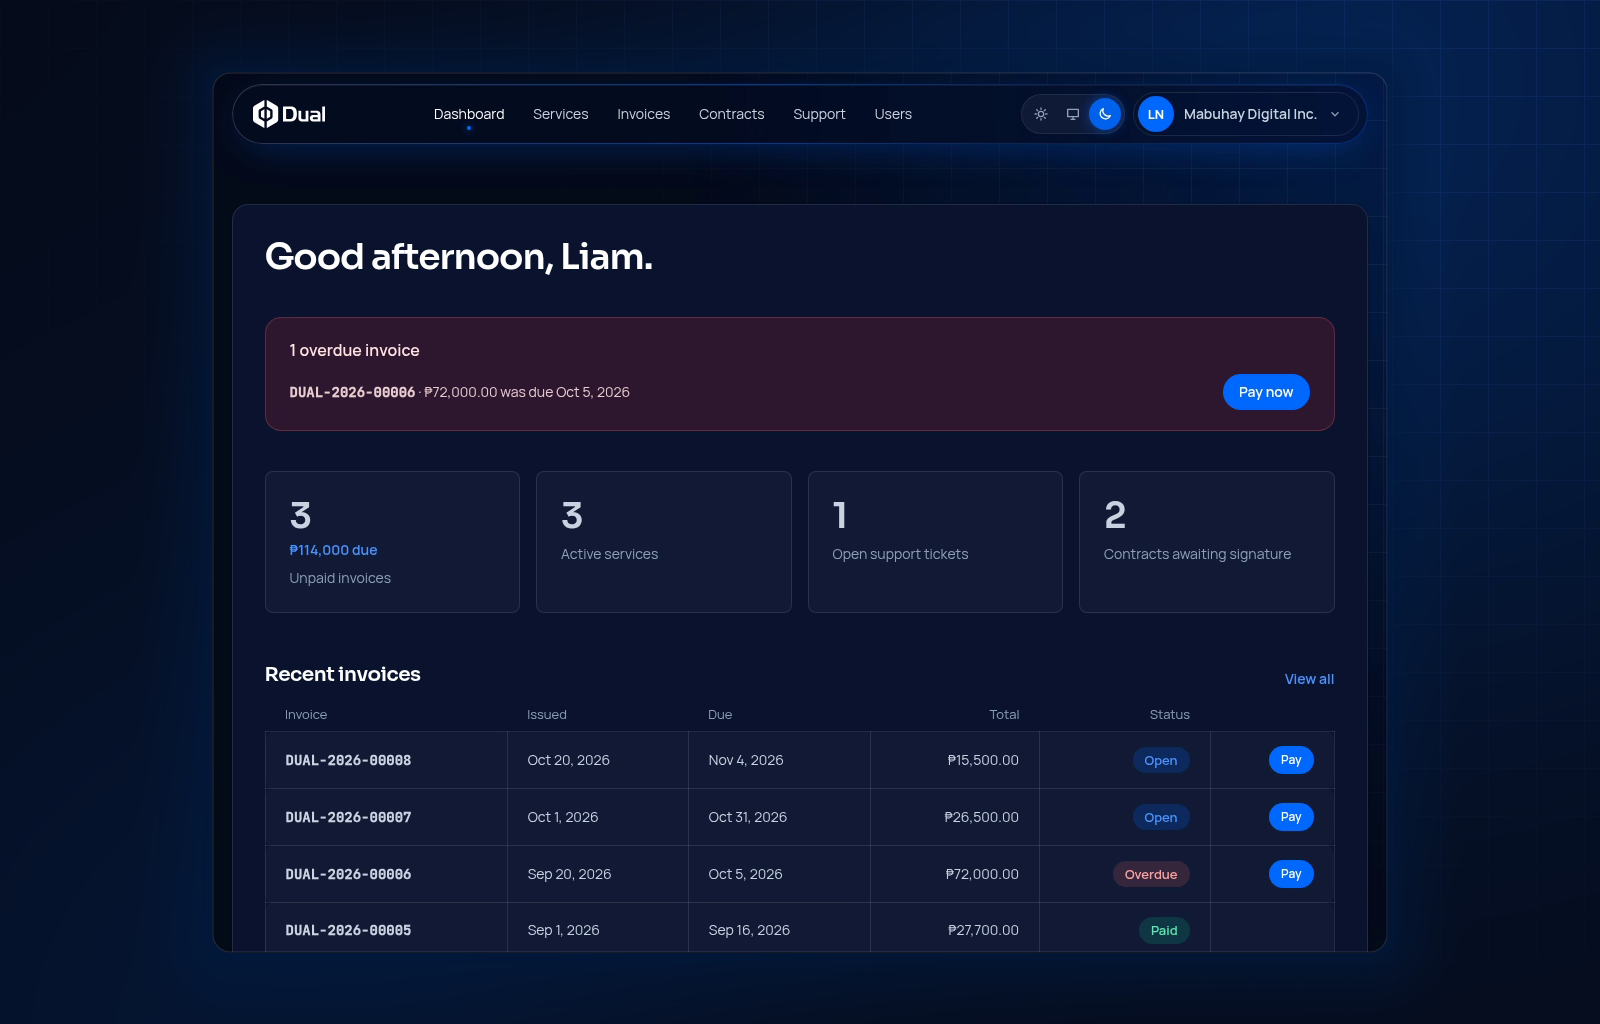
Task: Click the Paid status badge
Action: pos(1164,930)
